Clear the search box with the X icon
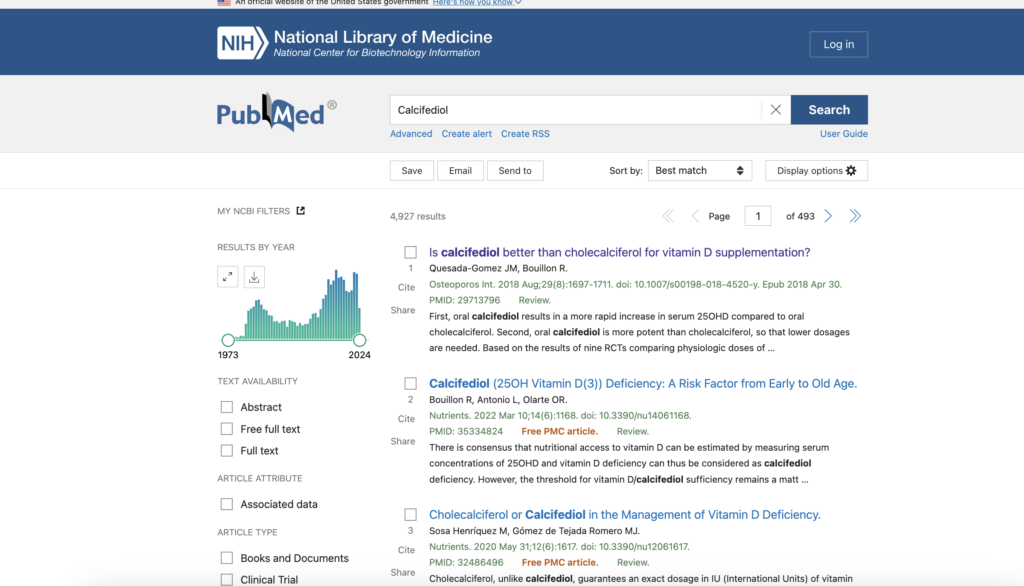This screenshot has height=586, width=1024. click(775, 110)
